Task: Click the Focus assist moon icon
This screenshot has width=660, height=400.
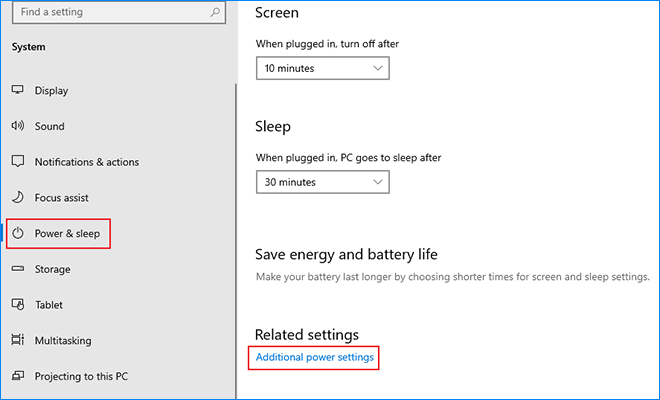Action: (17, 198)
